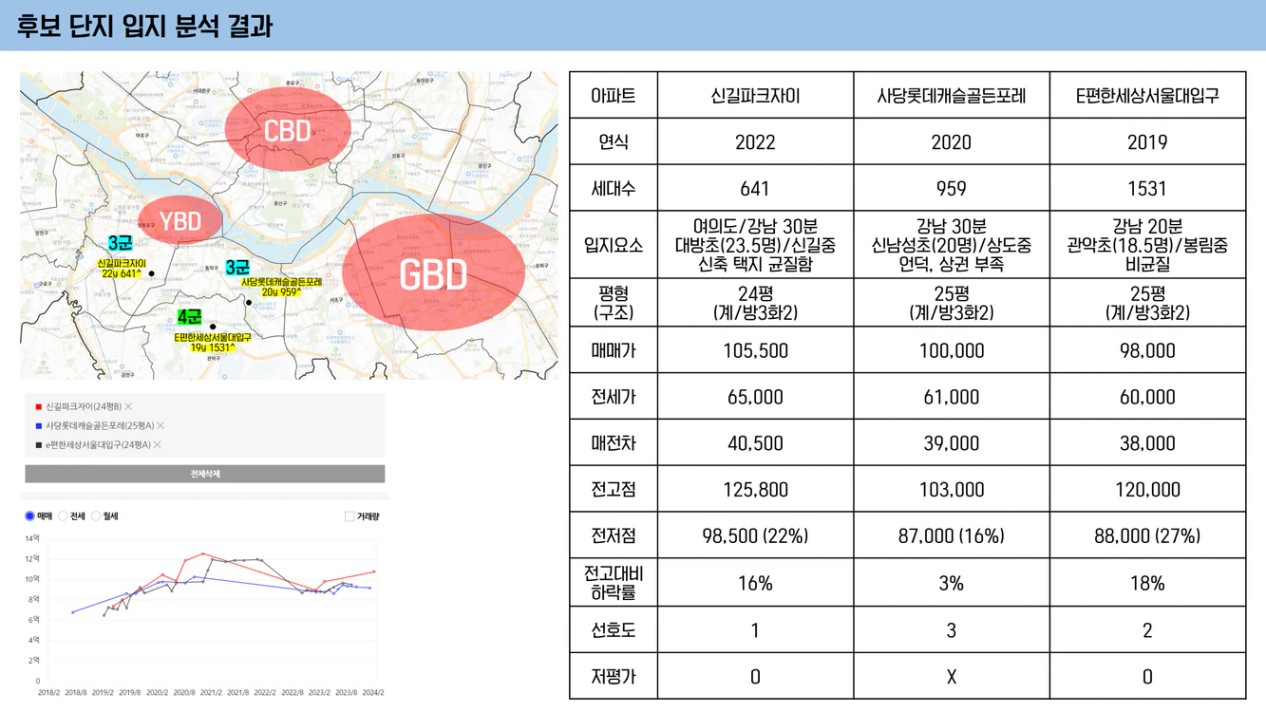Click the 입지요소 row label
Screen dimensions: 1266x712
coord(611,244)
